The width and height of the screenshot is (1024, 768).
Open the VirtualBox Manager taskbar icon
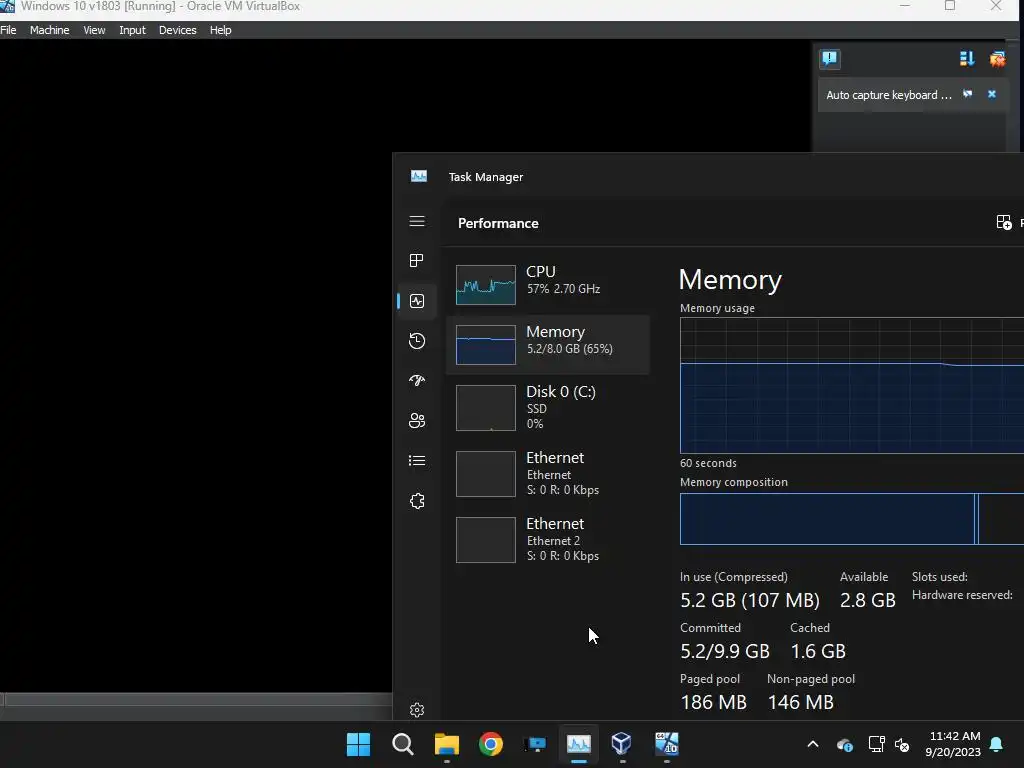[x=622, y=743]
